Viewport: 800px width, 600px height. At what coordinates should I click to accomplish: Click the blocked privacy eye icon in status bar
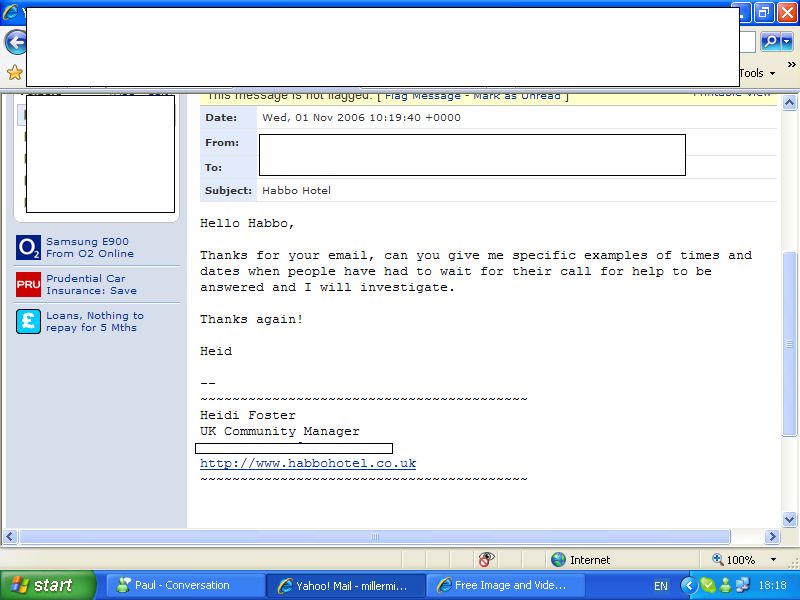486,560
